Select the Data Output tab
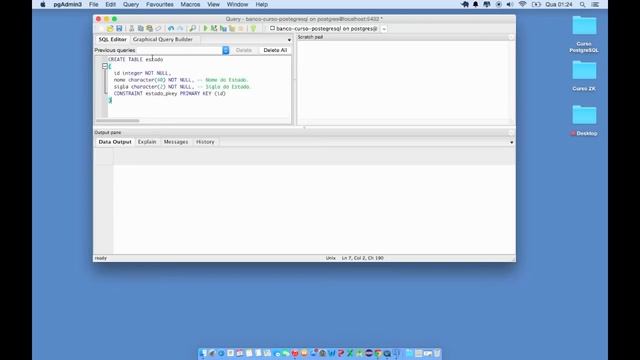Screen dimensions: 640x360 point(115,142)
